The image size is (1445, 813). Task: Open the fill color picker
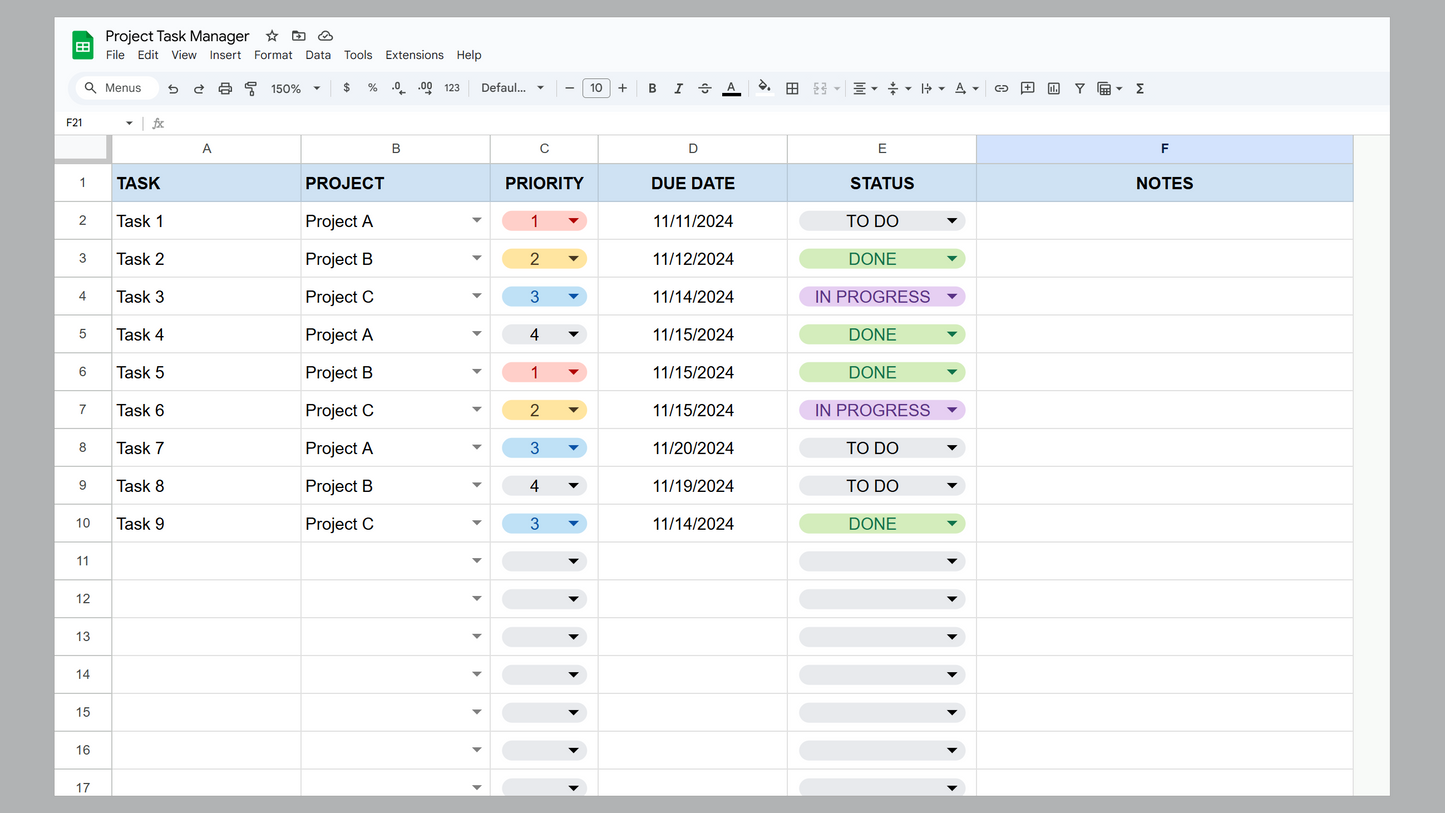pos(765,88)
